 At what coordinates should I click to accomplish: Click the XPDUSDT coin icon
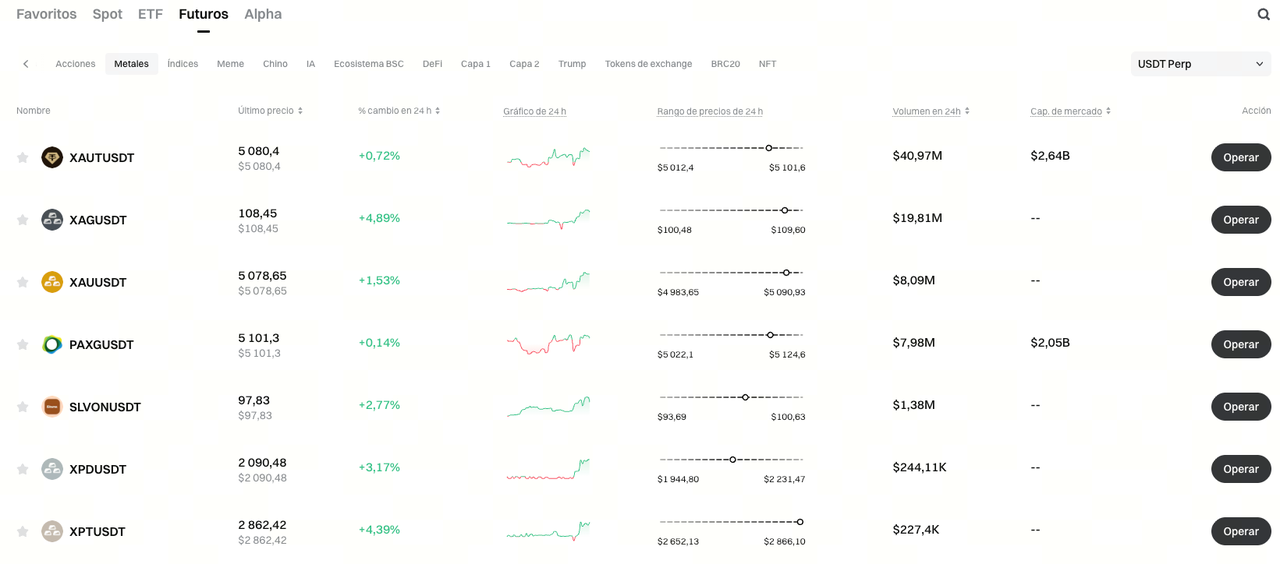[52, 469]
